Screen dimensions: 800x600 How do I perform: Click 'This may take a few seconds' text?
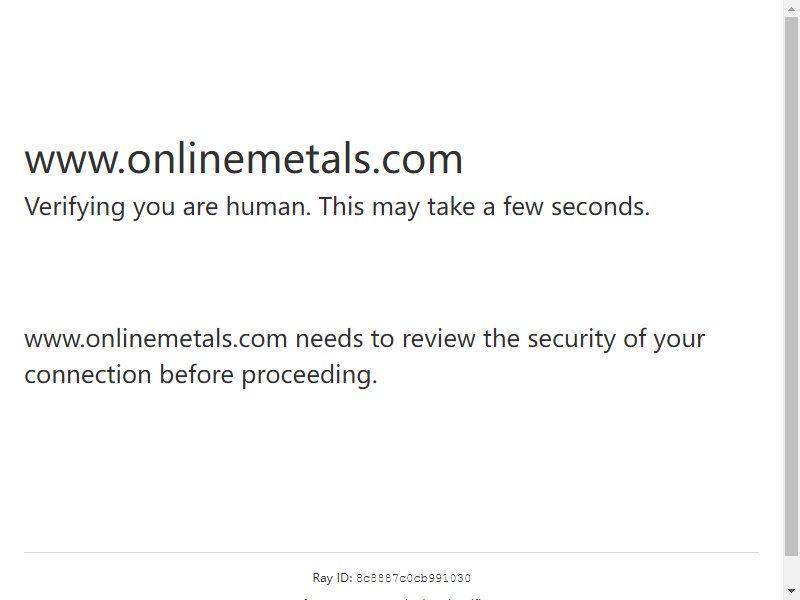pyautogui.click(x=484, y=207)
